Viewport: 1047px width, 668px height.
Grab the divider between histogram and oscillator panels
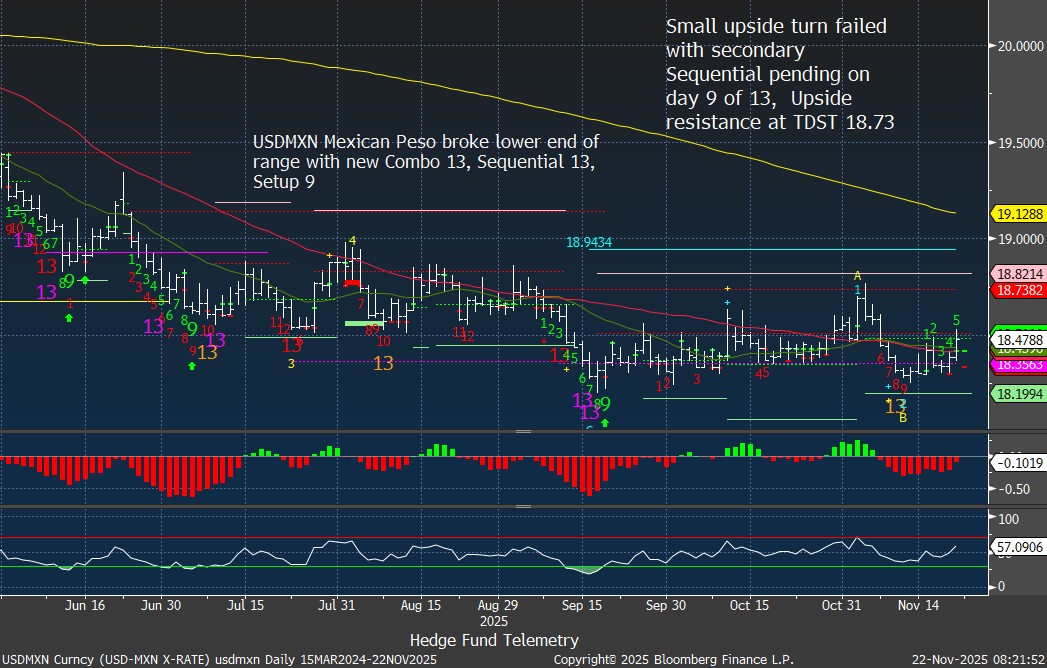tap(522, 506)
